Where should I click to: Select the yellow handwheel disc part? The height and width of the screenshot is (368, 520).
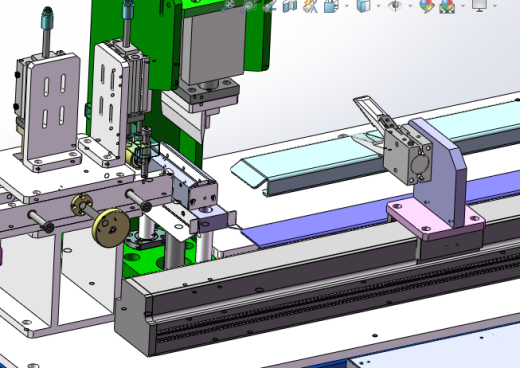[111, 228]
